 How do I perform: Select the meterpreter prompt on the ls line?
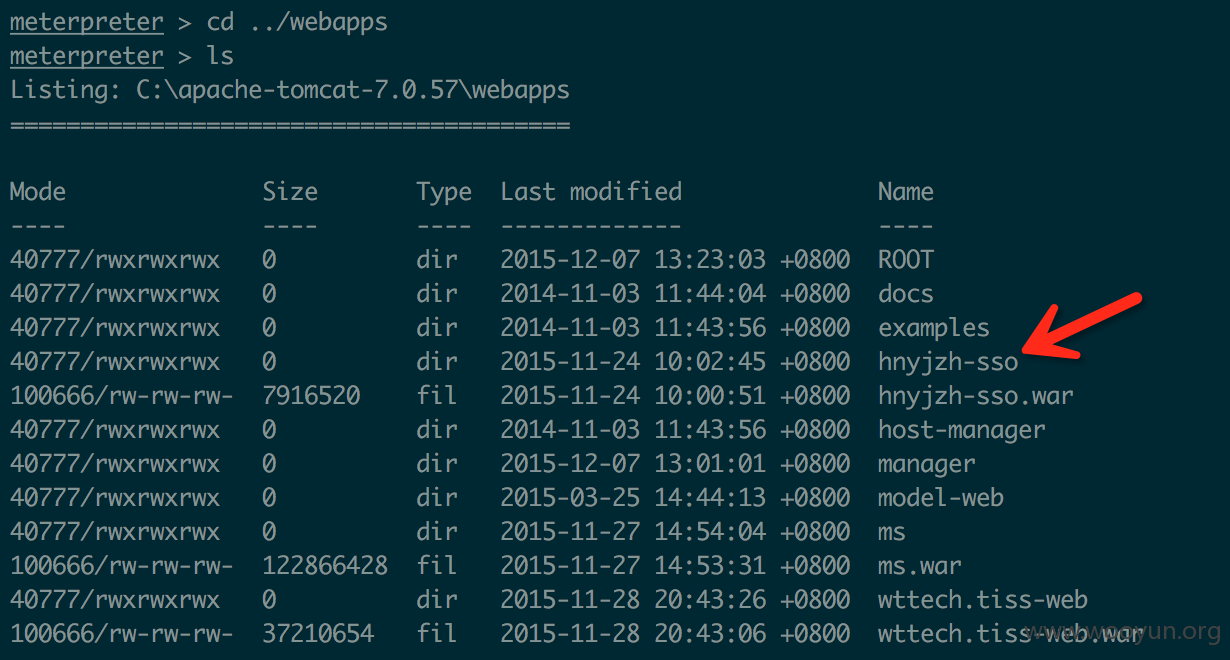[x=86, y=57]
